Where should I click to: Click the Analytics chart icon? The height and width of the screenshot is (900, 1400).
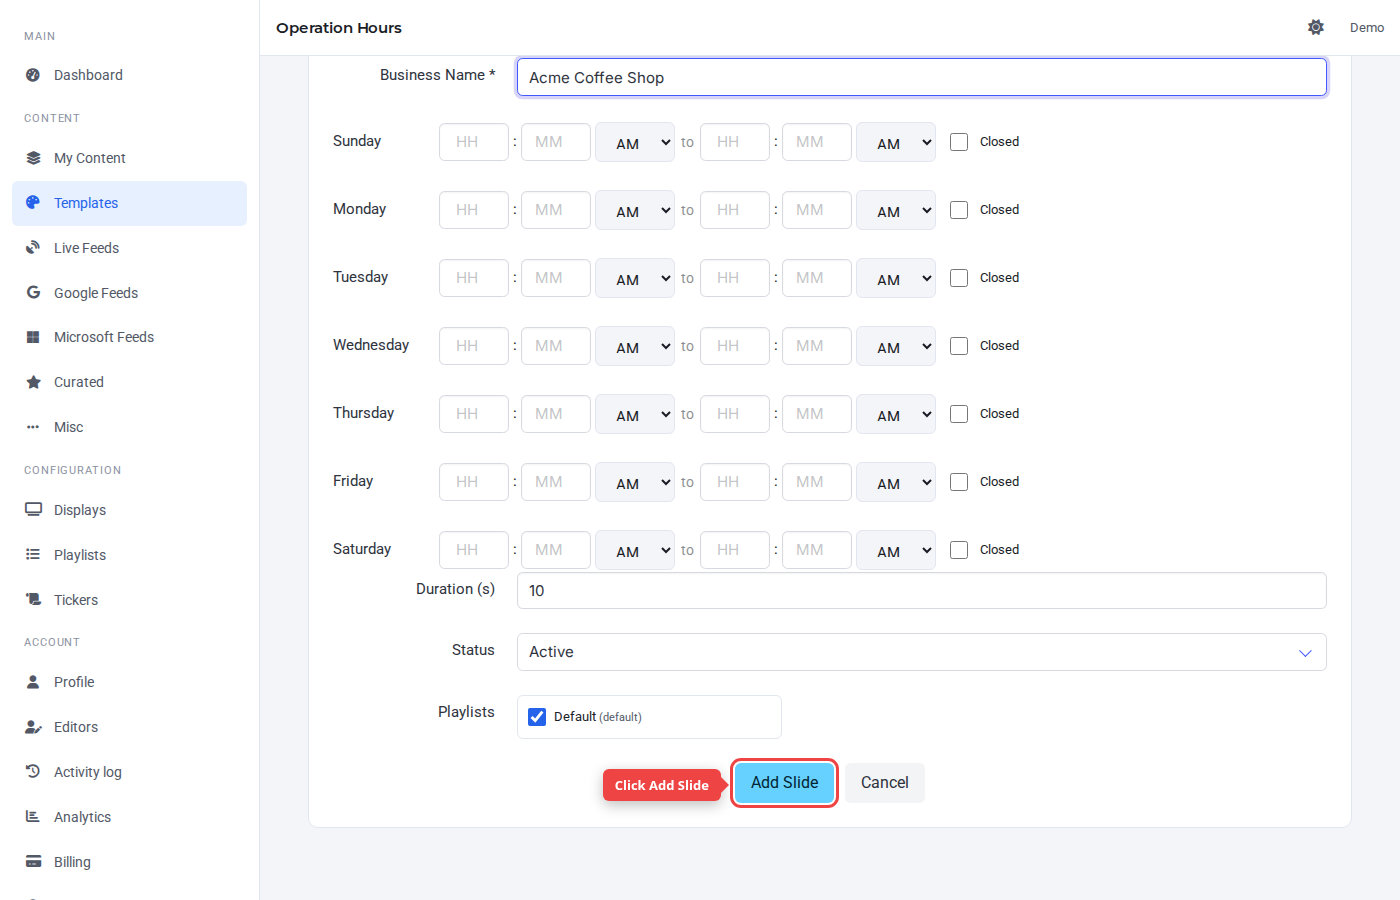[x=33, y=817]
